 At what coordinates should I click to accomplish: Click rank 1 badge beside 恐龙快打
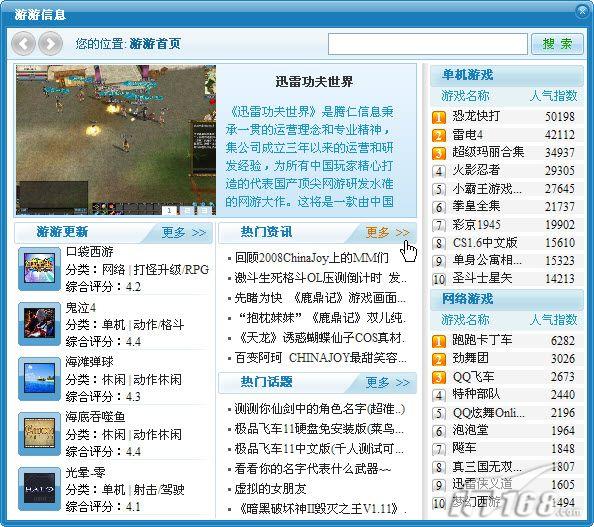pos(439,117)
